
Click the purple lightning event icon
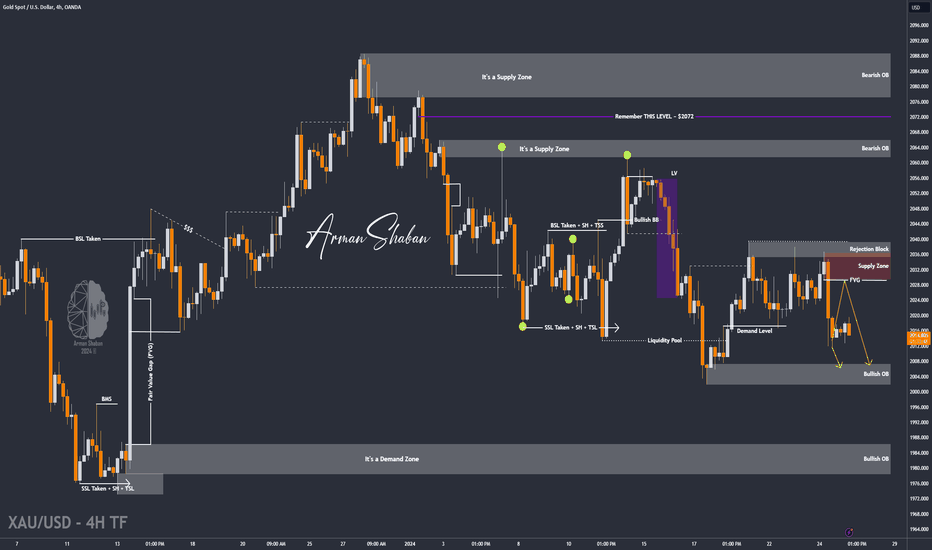point(849,532)
